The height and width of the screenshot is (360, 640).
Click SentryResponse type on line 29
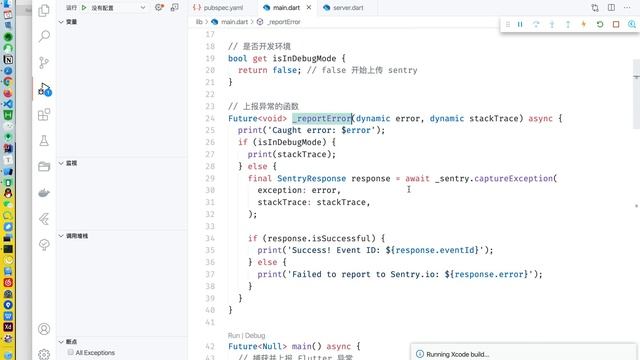pos(311,178)
